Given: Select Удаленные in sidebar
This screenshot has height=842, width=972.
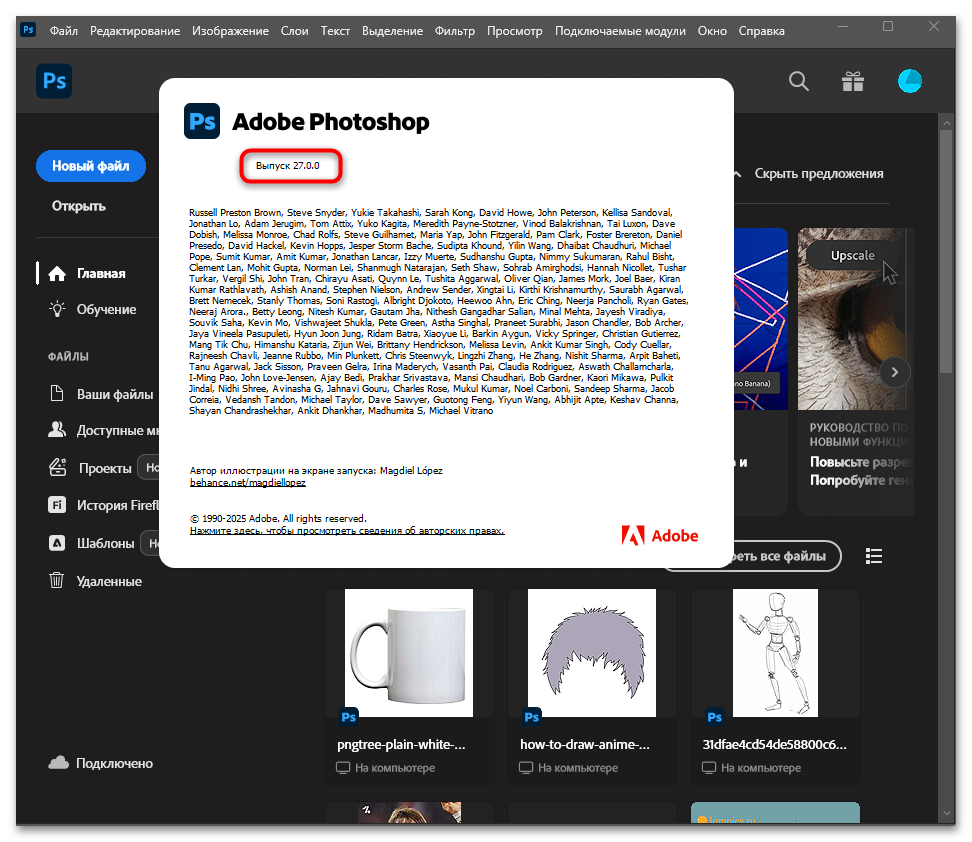Looking at the screenshot, I should (x=109, y=582).
